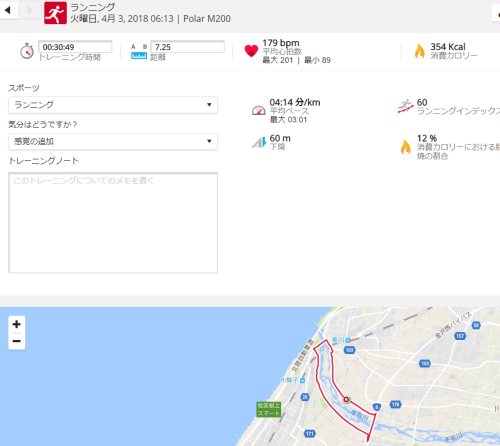
Task: Click the route 179 shield on map
Action: click(395, 405)
